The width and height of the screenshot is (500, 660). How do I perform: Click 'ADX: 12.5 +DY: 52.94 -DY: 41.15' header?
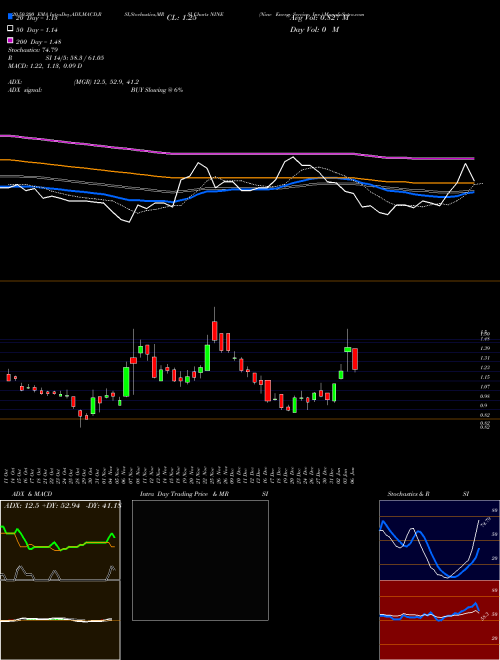pos(62,505)
